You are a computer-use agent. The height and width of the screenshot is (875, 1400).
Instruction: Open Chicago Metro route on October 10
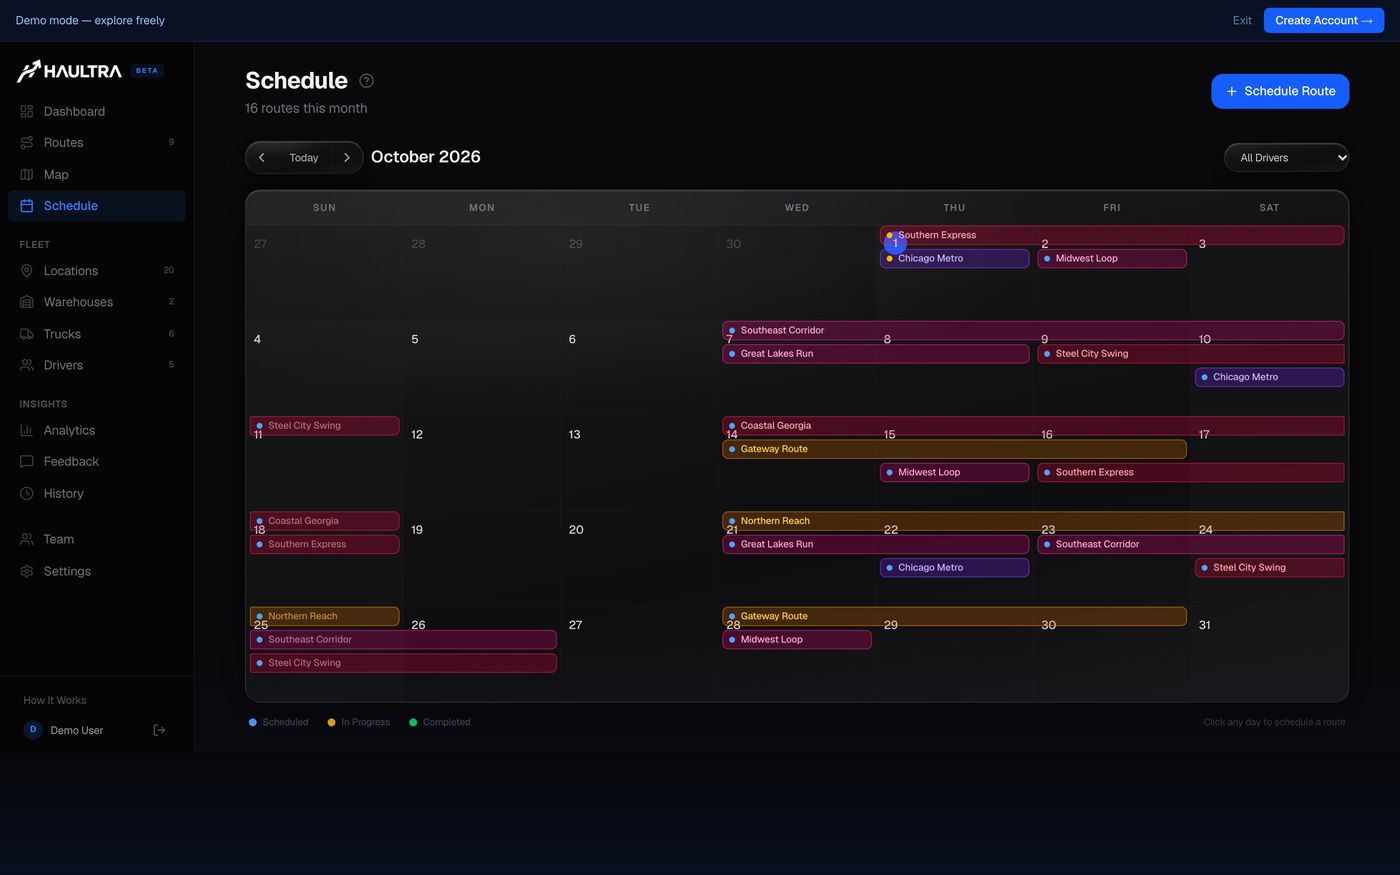pos(1269,377)
